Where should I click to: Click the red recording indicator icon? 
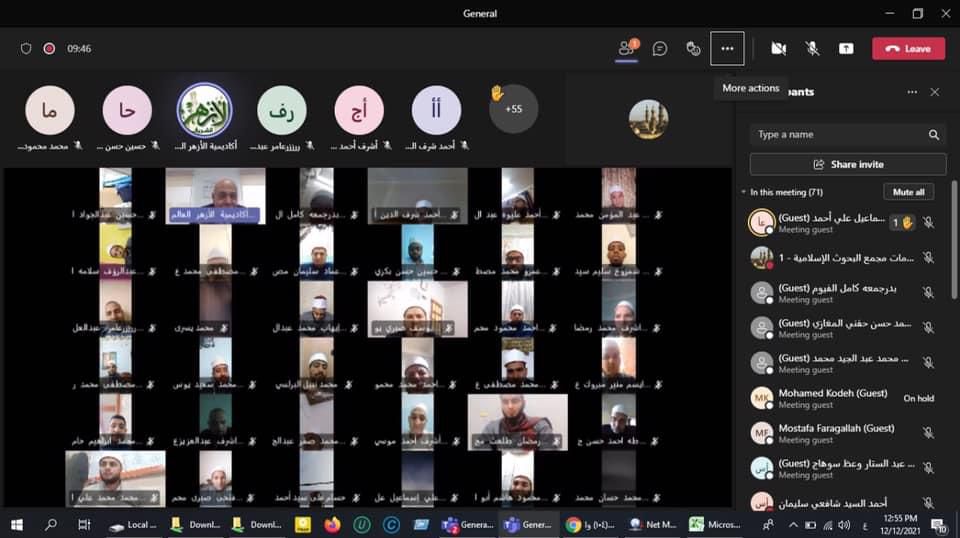[49, 48]
